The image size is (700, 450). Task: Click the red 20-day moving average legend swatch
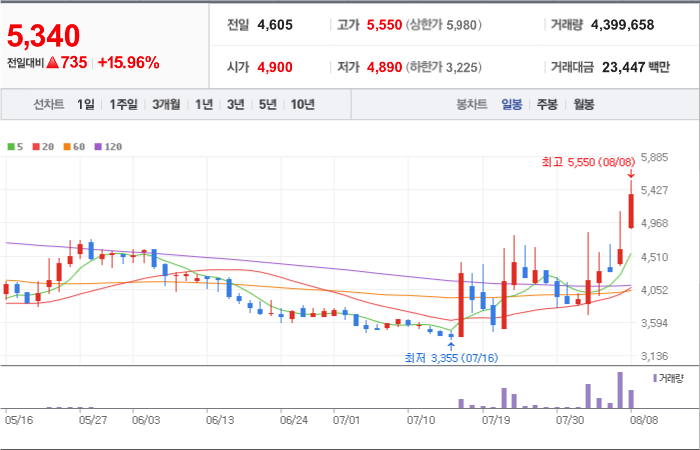click(36, 146)
